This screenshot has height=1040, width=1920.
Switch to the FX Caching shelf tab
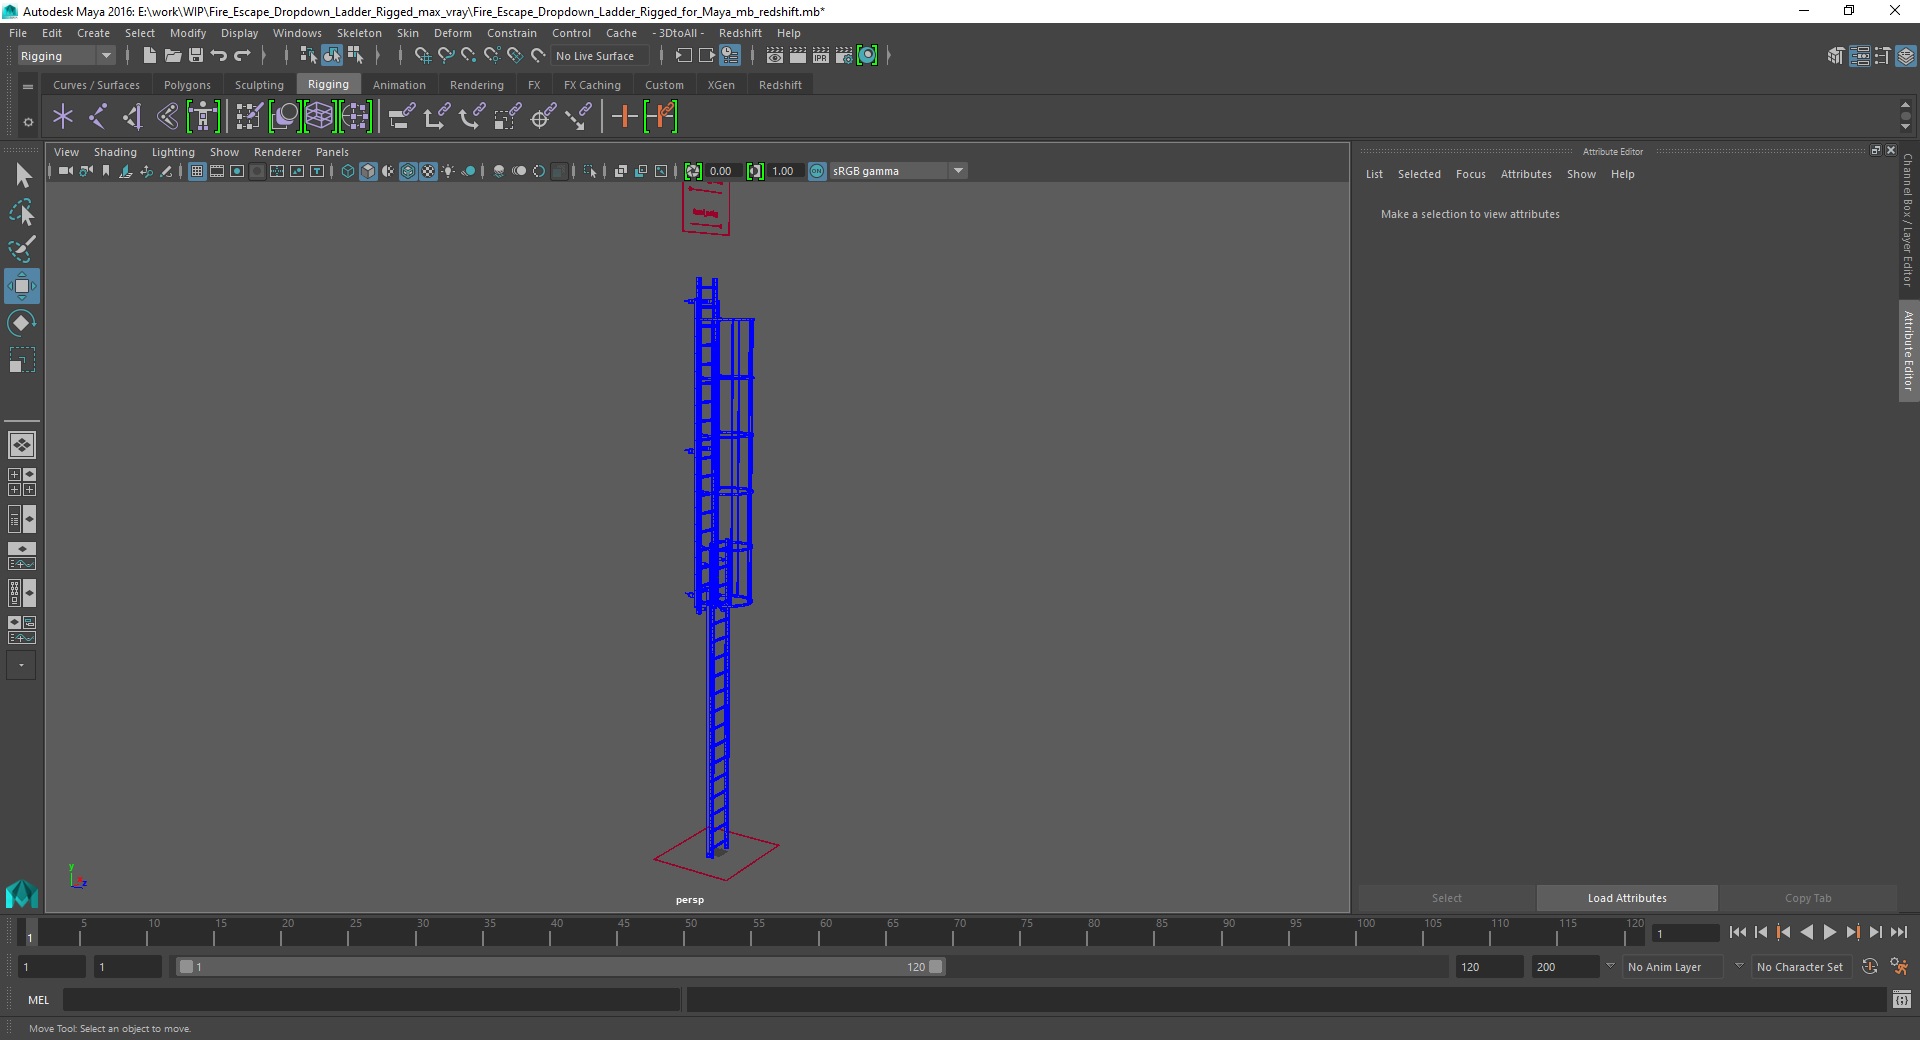coord(592,85)
